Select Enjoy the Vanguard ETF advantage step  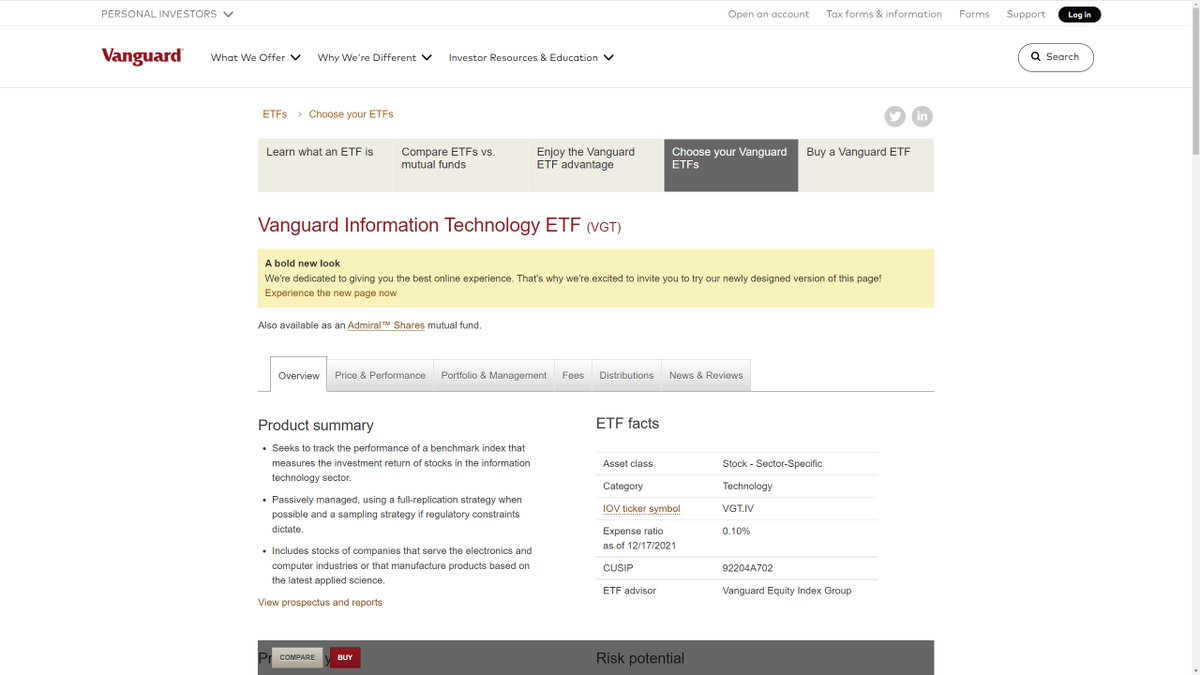596,165
